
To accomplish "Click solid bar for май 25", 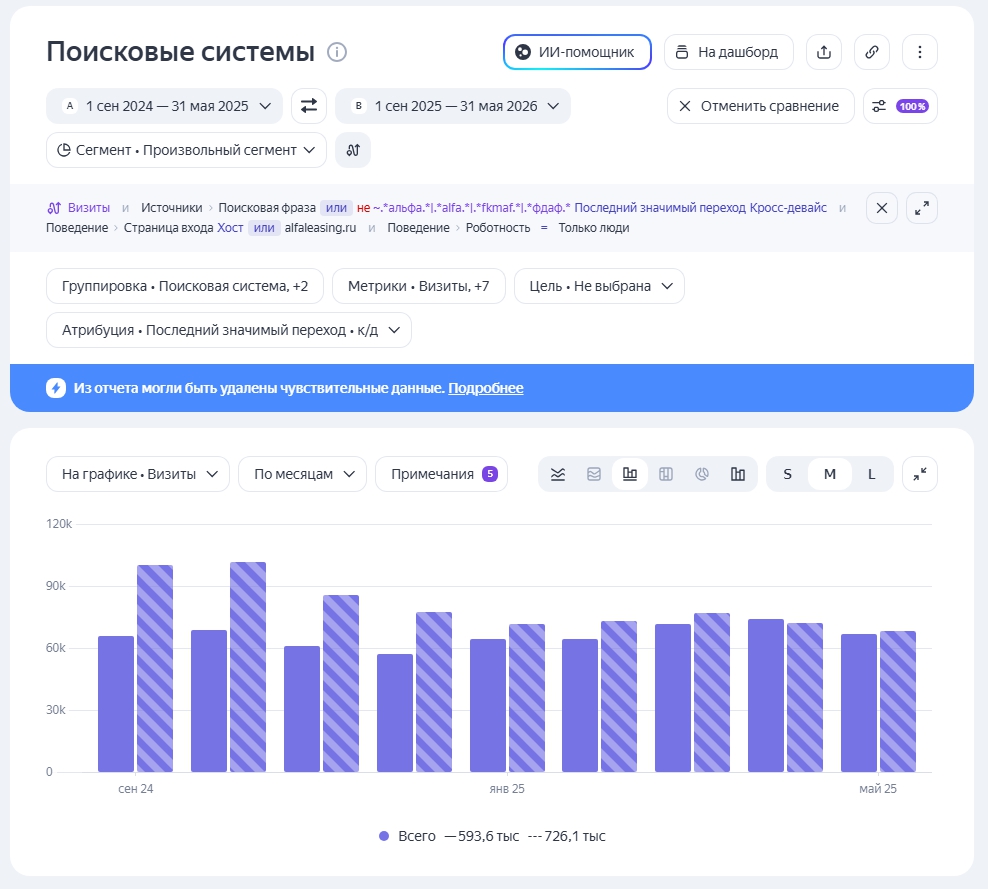I will 859,703.
